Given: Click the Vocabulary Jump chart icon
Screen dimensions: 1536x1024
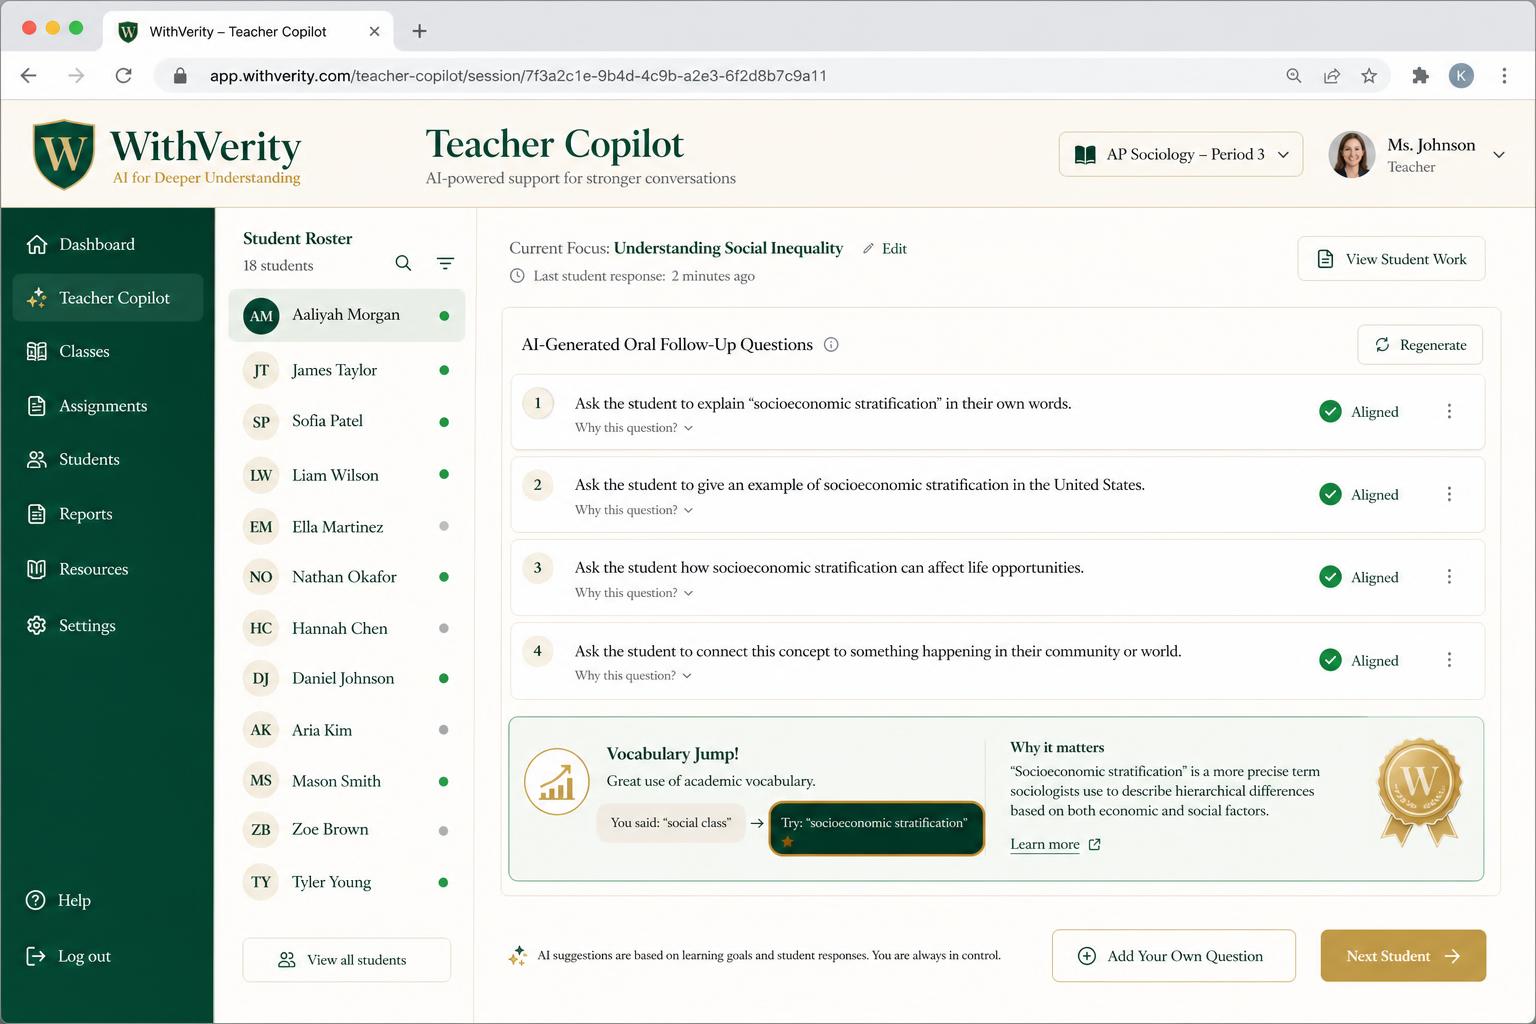Looking at the screenshot, I should tap(557, 782).
